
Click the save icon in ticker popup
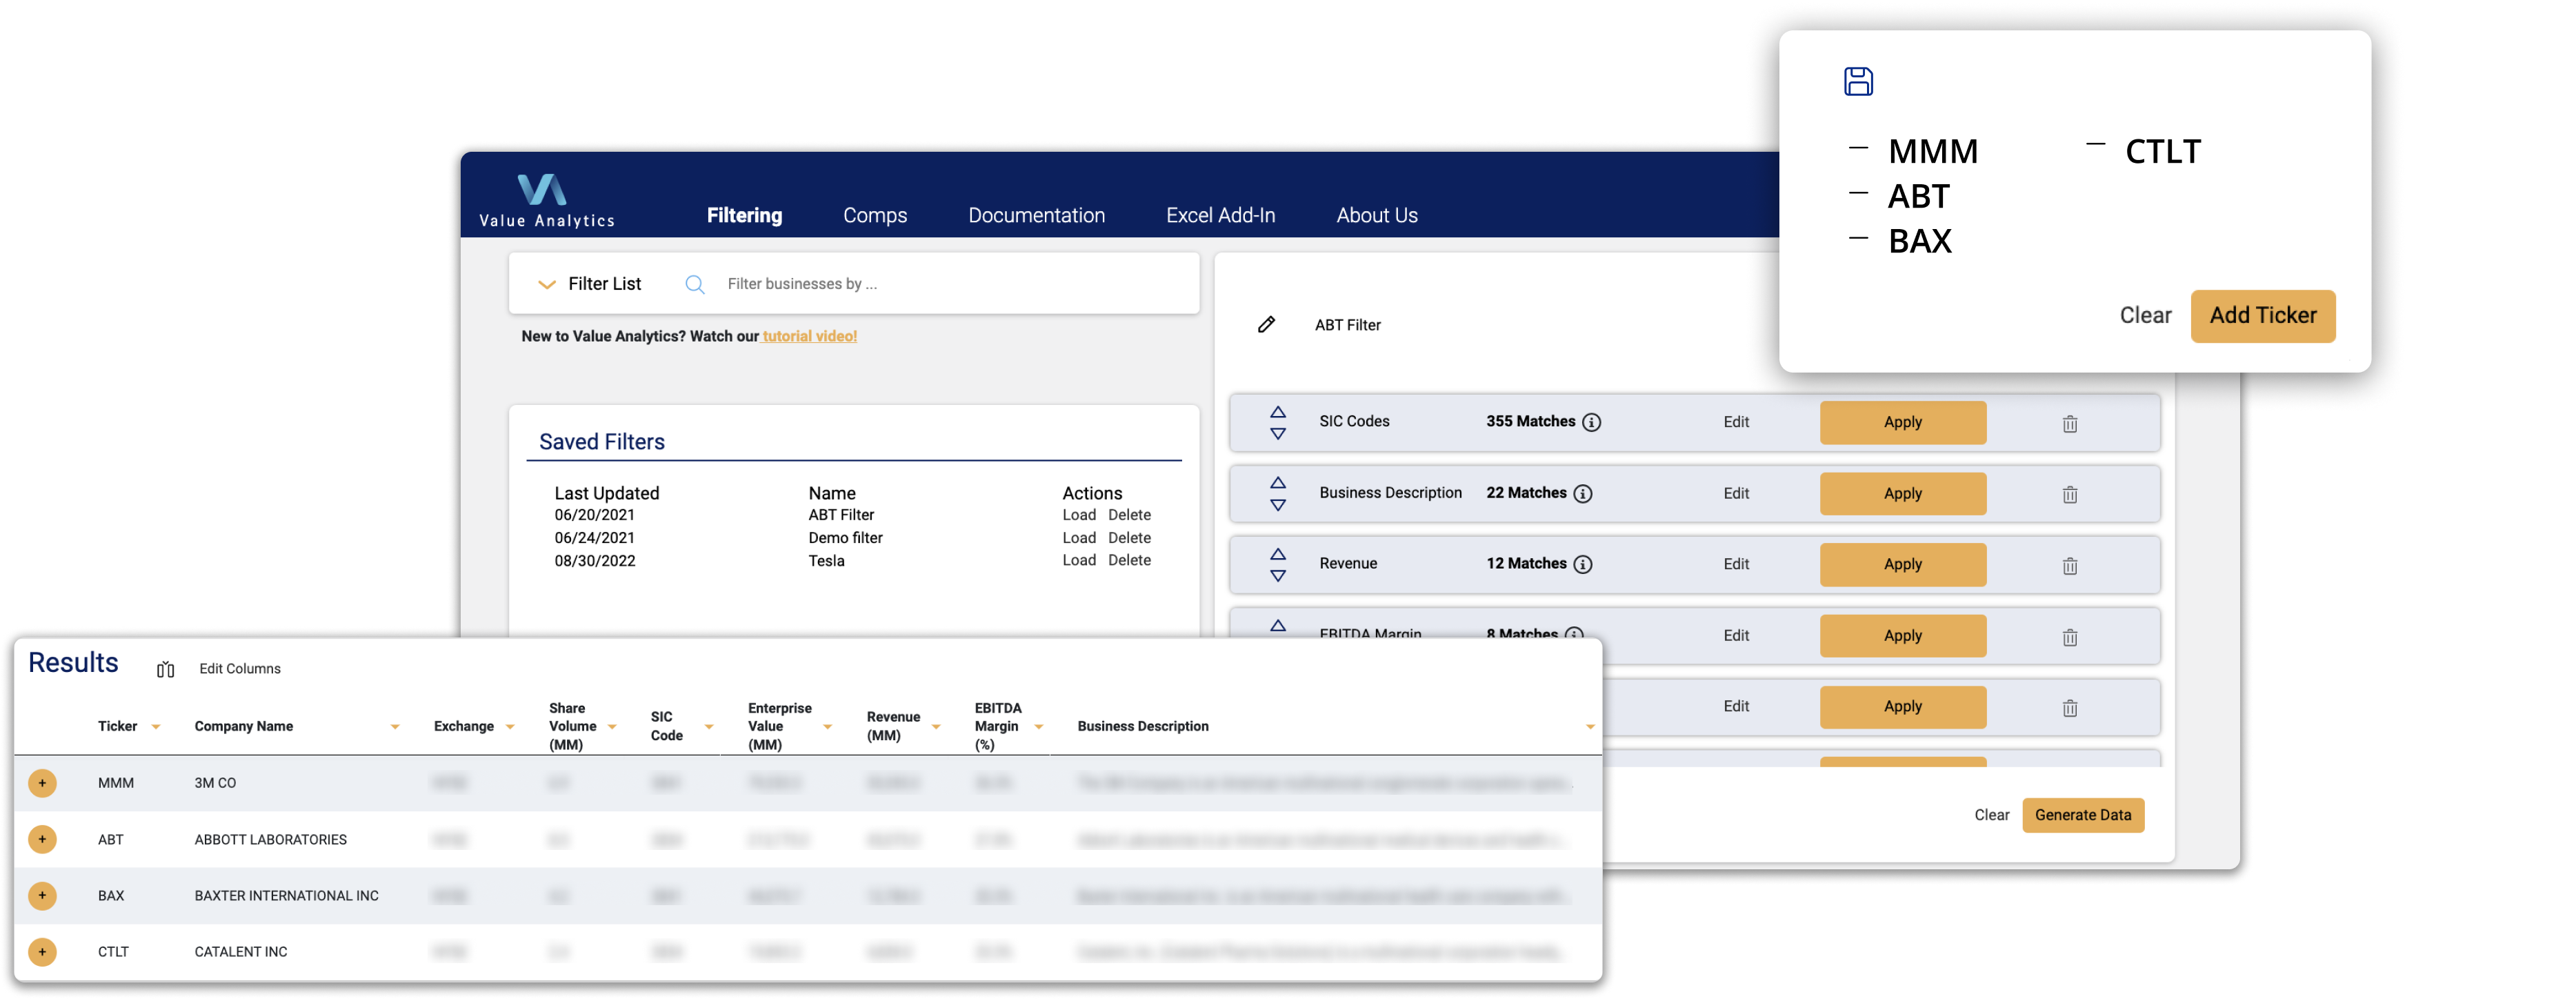(1858, 82)
